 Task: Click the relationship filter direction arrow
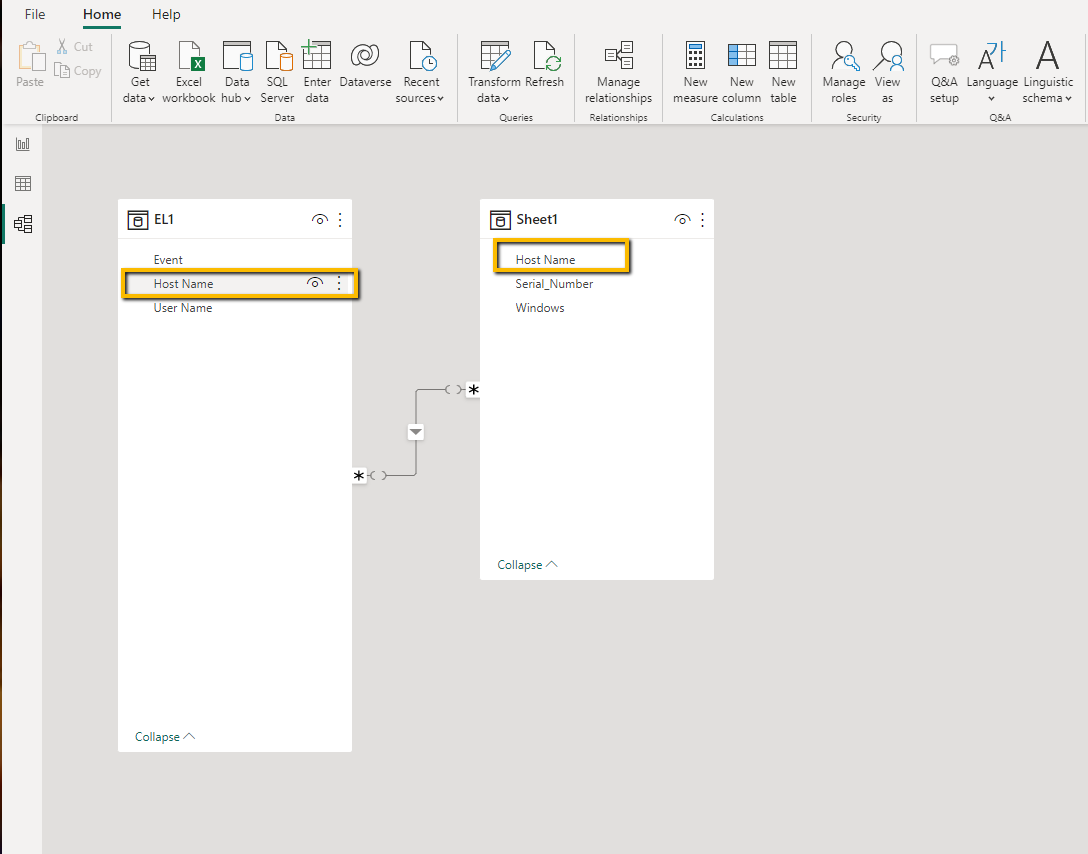pos(416,432)
